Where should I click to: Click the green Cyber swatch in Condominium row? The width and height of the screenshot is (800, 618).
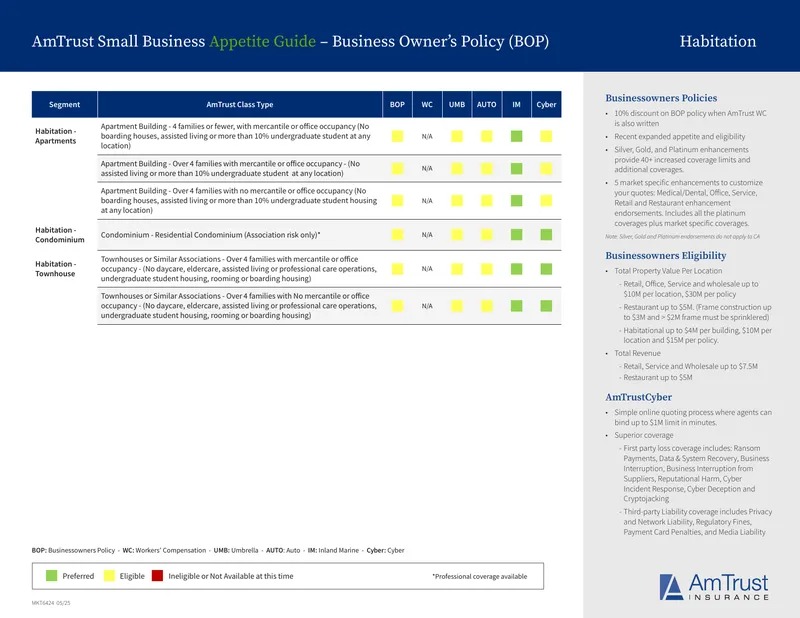pyautogui.click(x=546, y=235)
